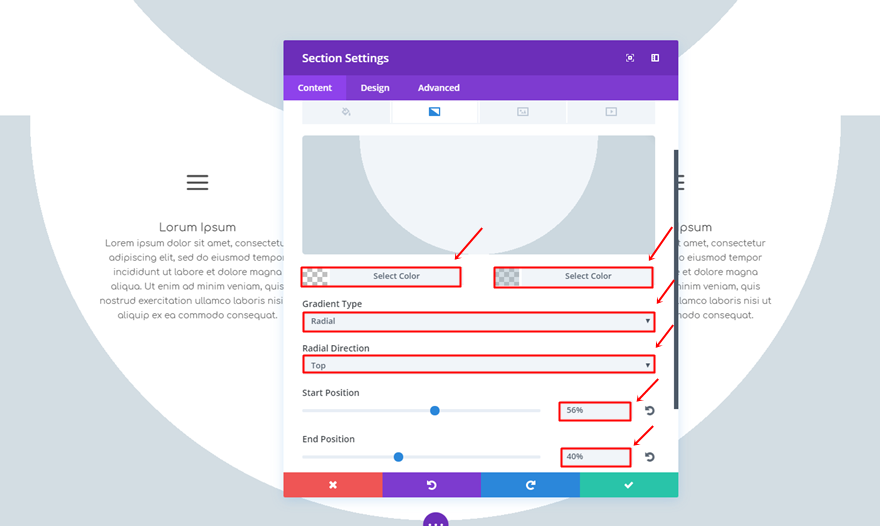
Task: Open the background color tab icon
Action: point(346,112)
